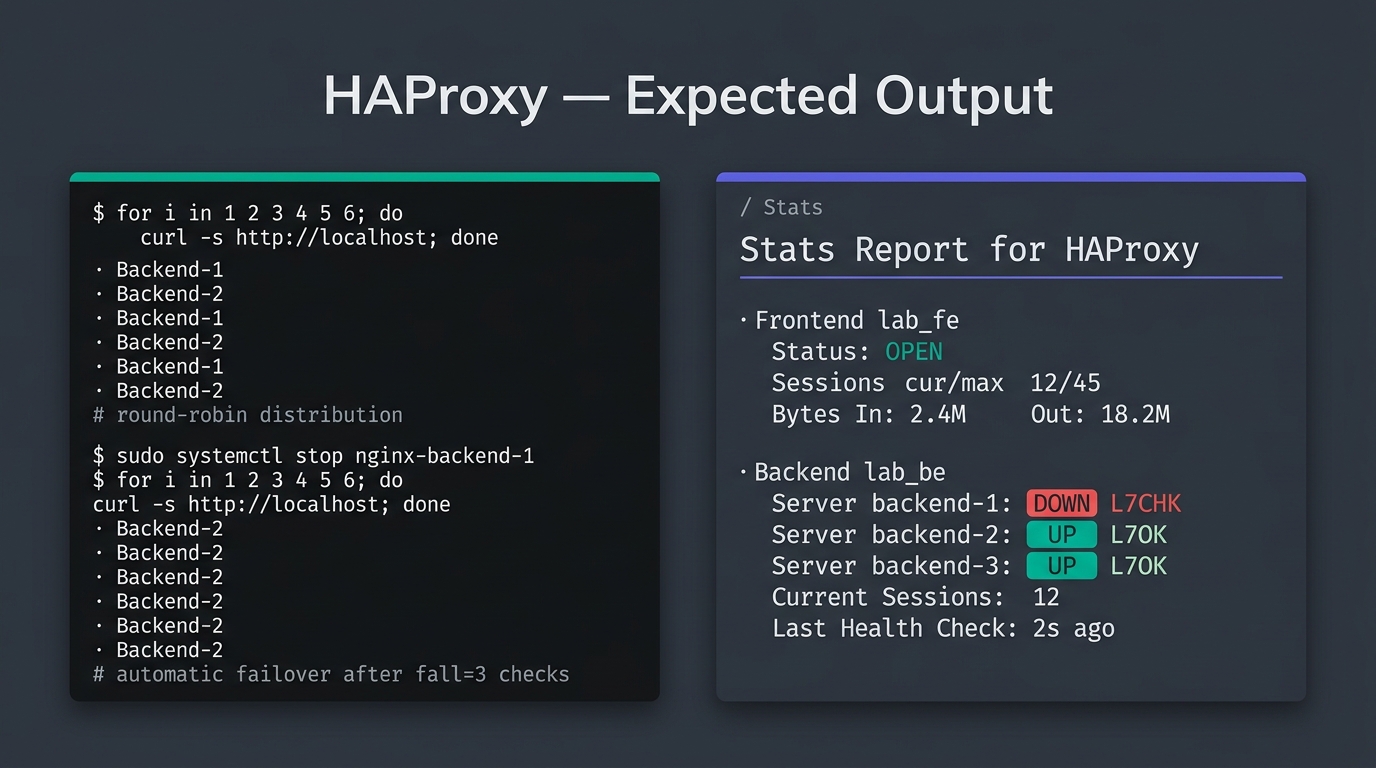Select the Stats Report for HAProxy heading
The height and width of the screenshot is (768, 1376).
click(x=969, y=249)
